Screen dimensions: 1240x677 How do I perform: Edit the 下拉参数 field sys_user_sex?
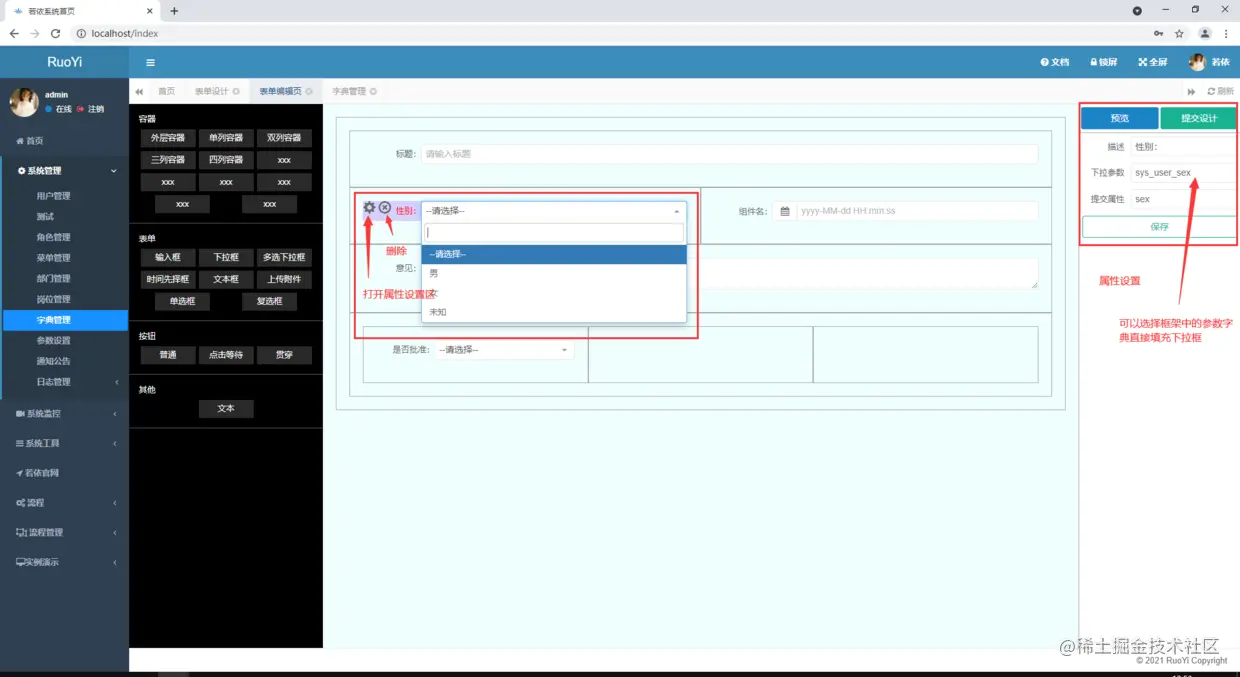click(1184, 173)
